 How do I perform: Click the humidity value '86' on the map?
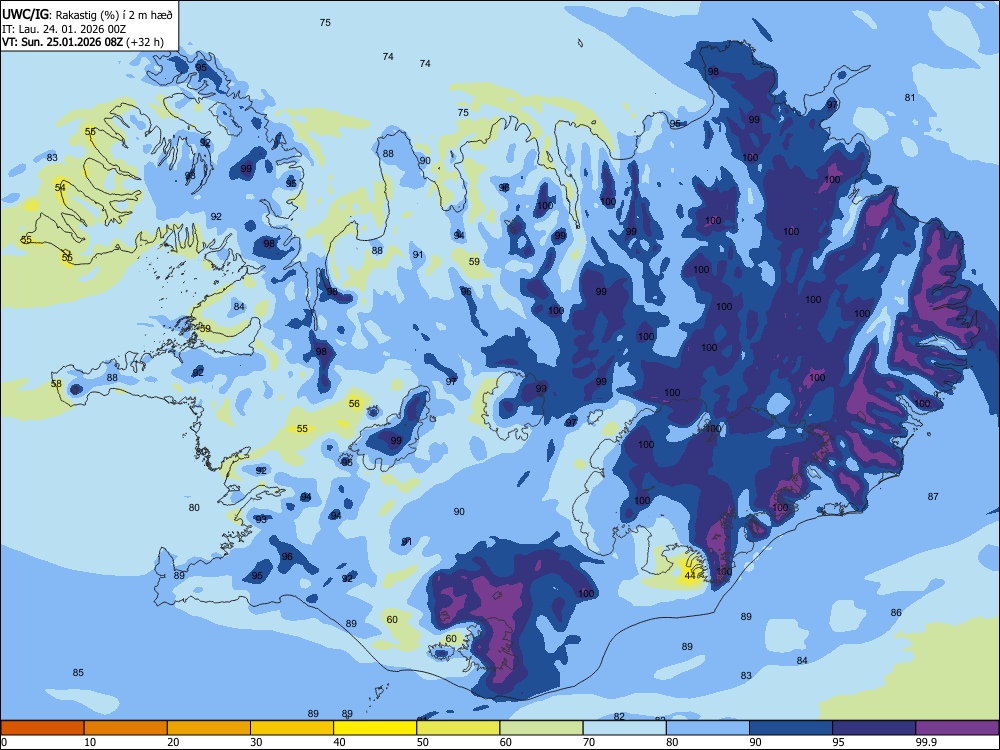click(x=896, y=612)
